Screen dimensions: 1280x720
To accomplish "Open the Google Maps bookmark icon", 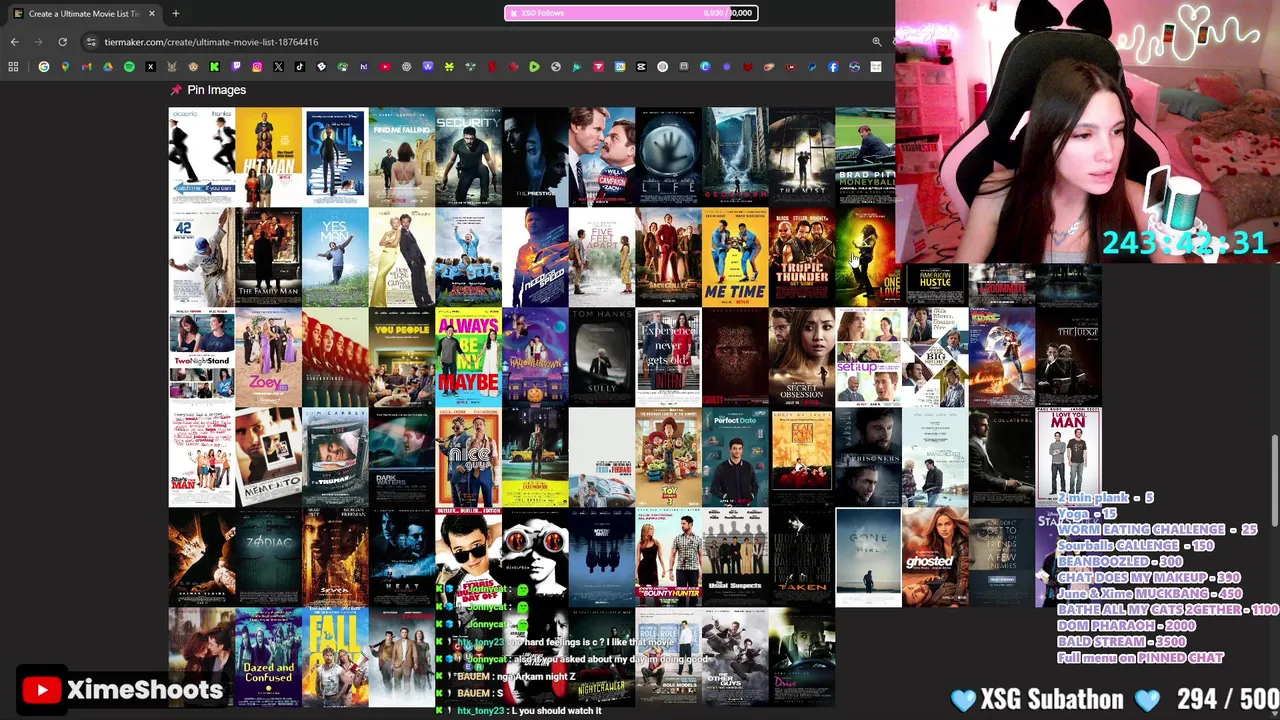I will pyautogui.click(x=65, y=67).
